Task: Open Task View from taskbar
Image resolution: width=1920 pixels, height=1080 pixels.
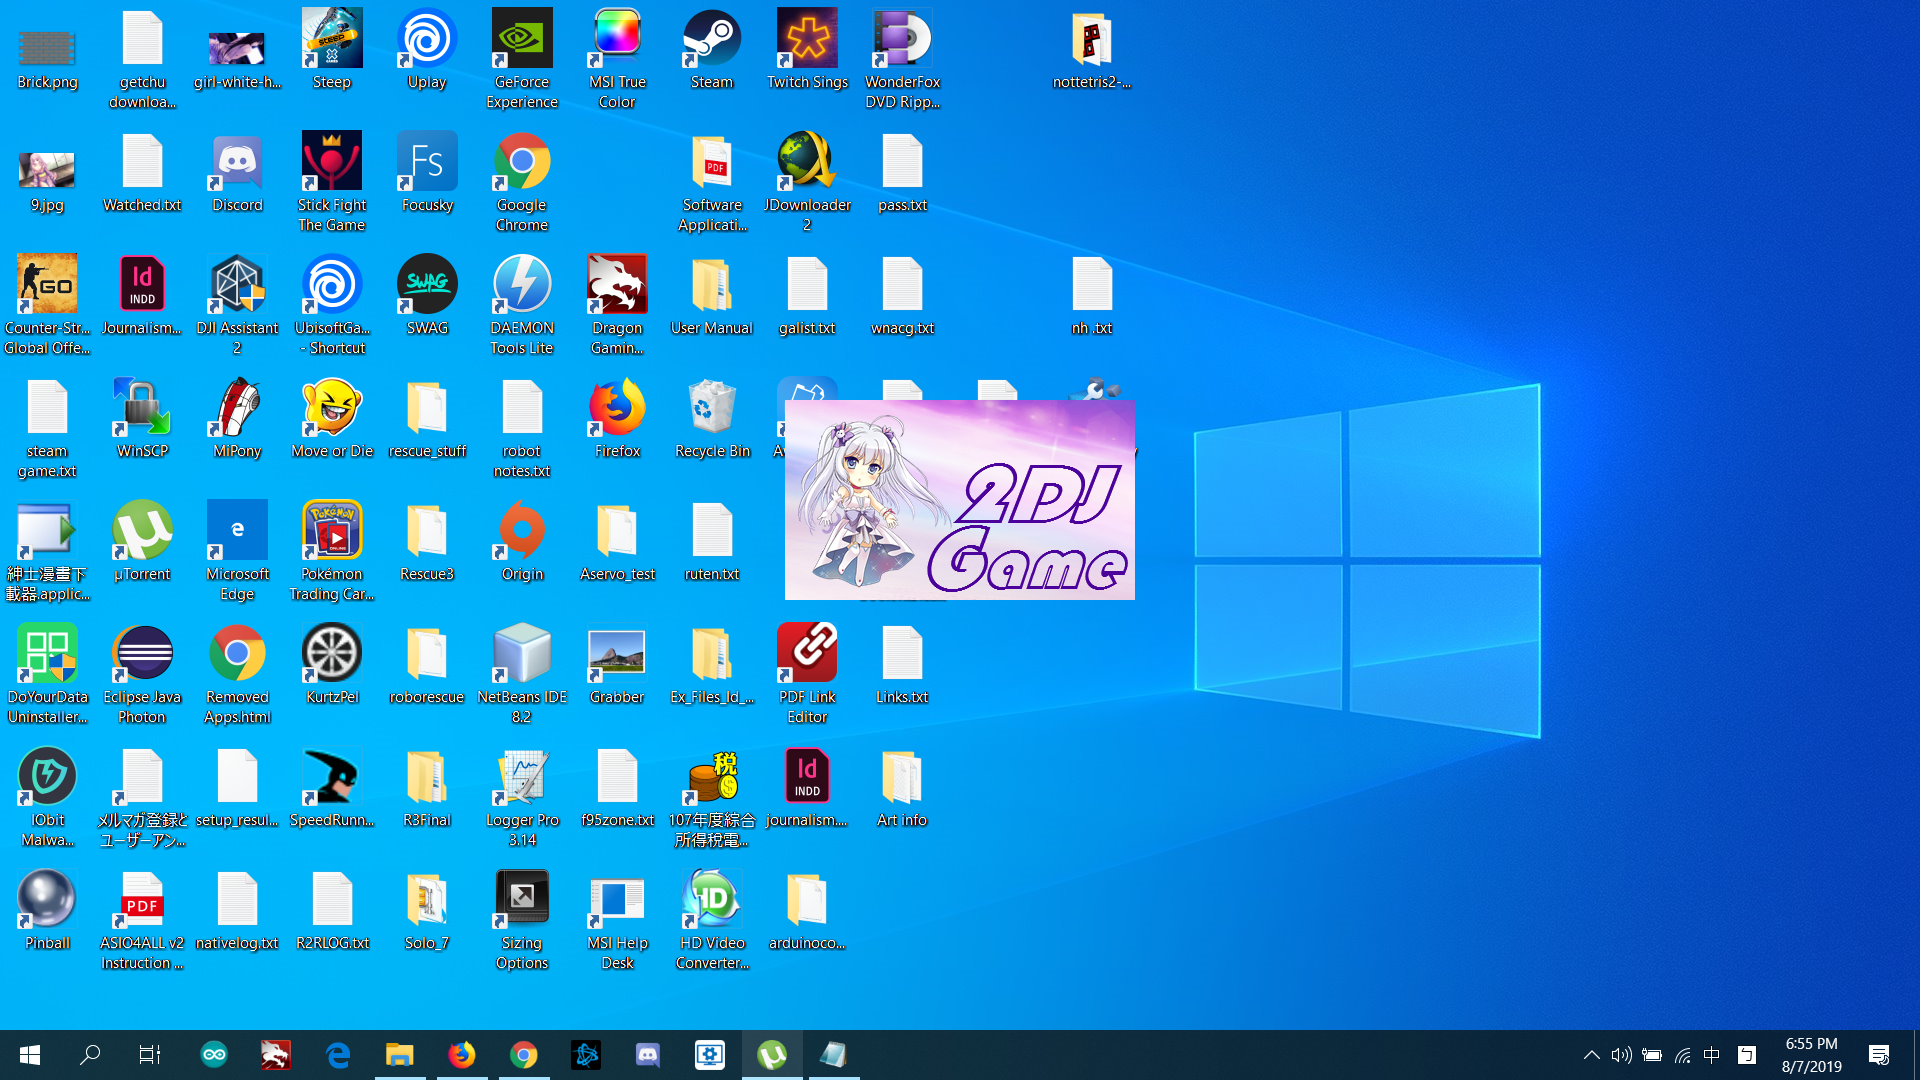Action: [x=150, y=1055]
